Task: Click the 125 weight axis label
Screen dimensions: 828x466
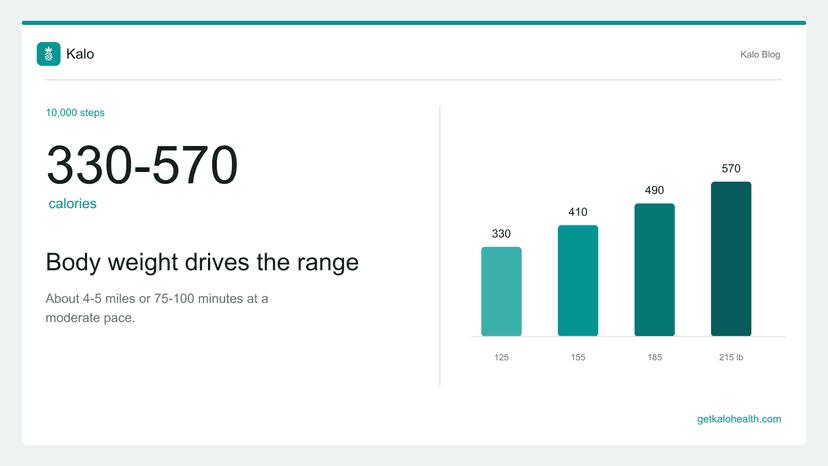Action: [501, 357]
